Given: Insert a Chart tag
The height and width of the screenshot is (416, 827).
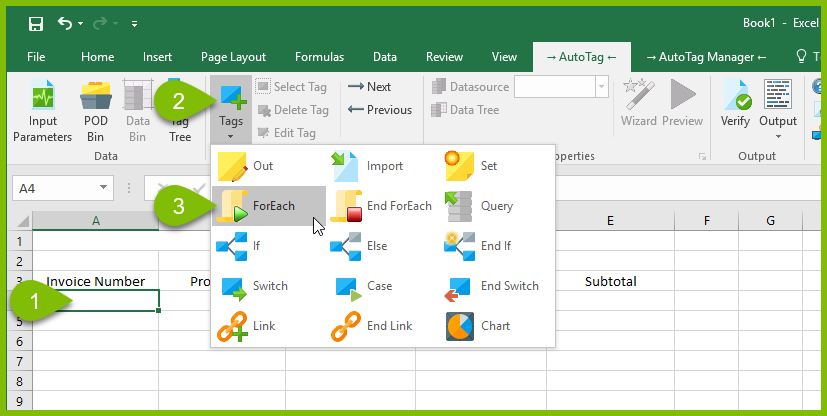Looking at the screenshot, I should pyautogui.click(x=497, y=326).
